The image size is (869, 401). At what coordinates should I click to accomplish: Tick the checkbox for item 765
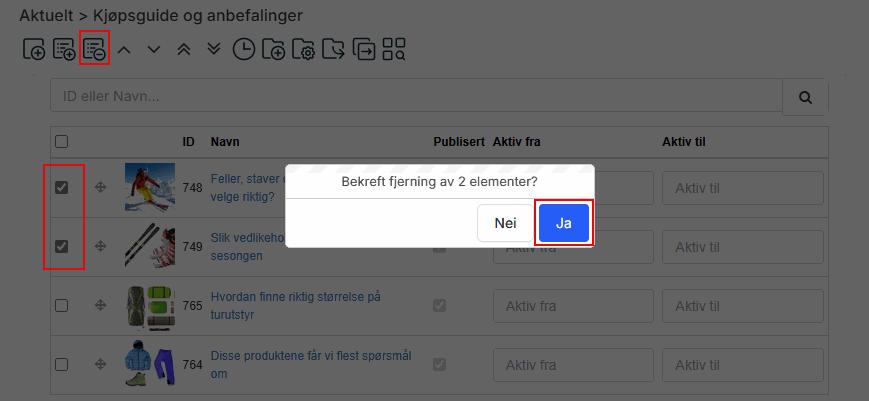[61, 305]
